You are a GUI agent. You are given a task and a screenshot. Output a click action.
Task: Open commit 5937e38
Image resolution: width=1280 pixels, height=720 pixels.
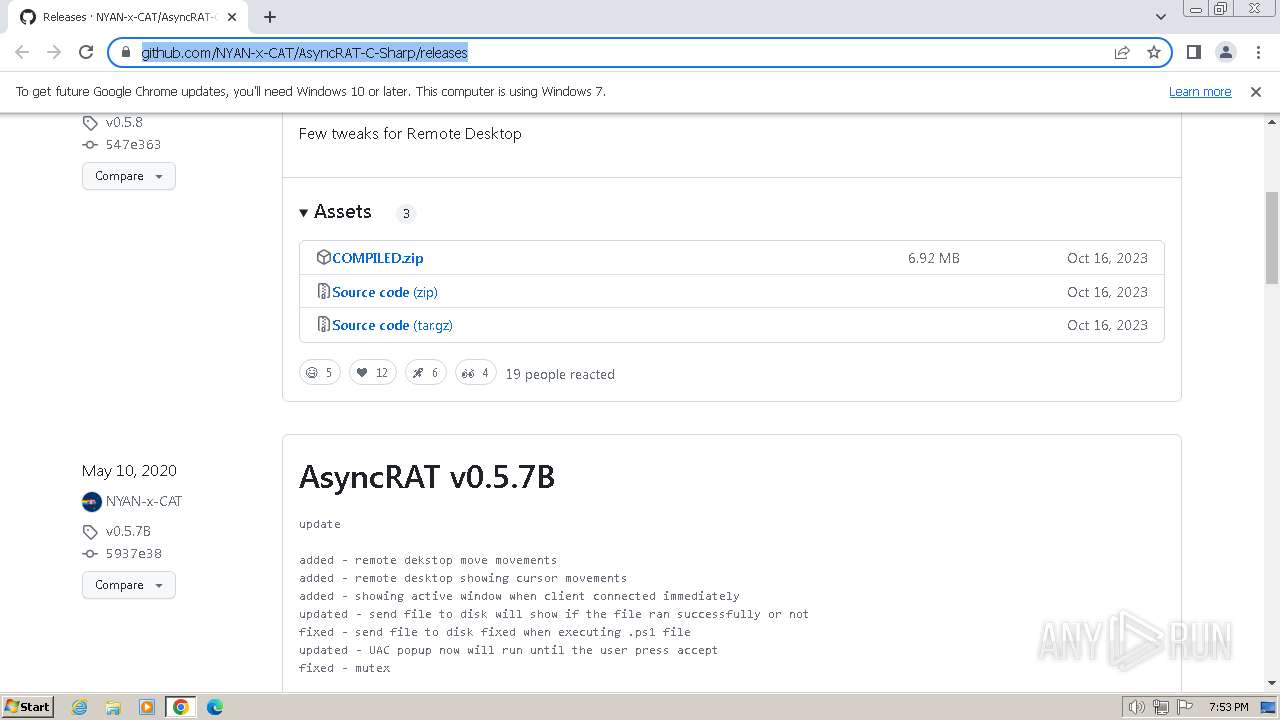(x=133, y=553)
